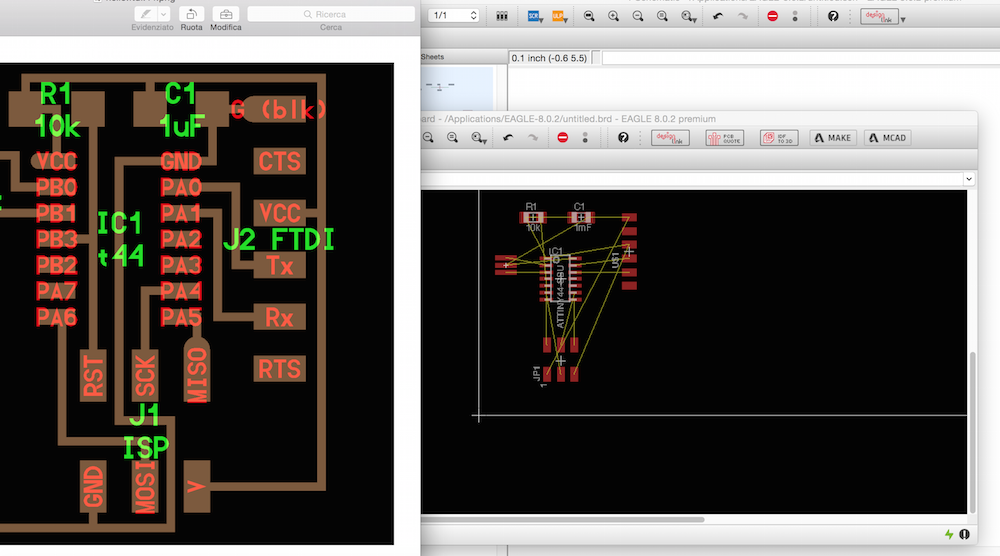Open the ULP icon in schematic window
1000x556 pixels.
(559, 16)
